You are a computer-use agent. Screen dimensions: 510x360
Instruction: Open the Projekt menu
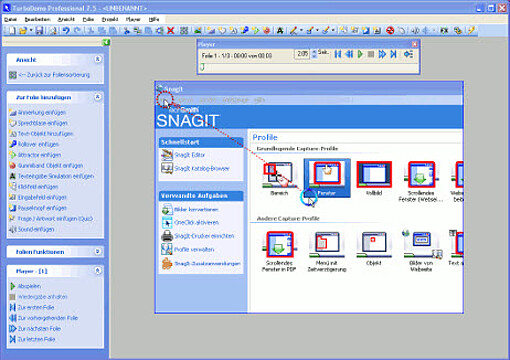[x=110, y=19]
